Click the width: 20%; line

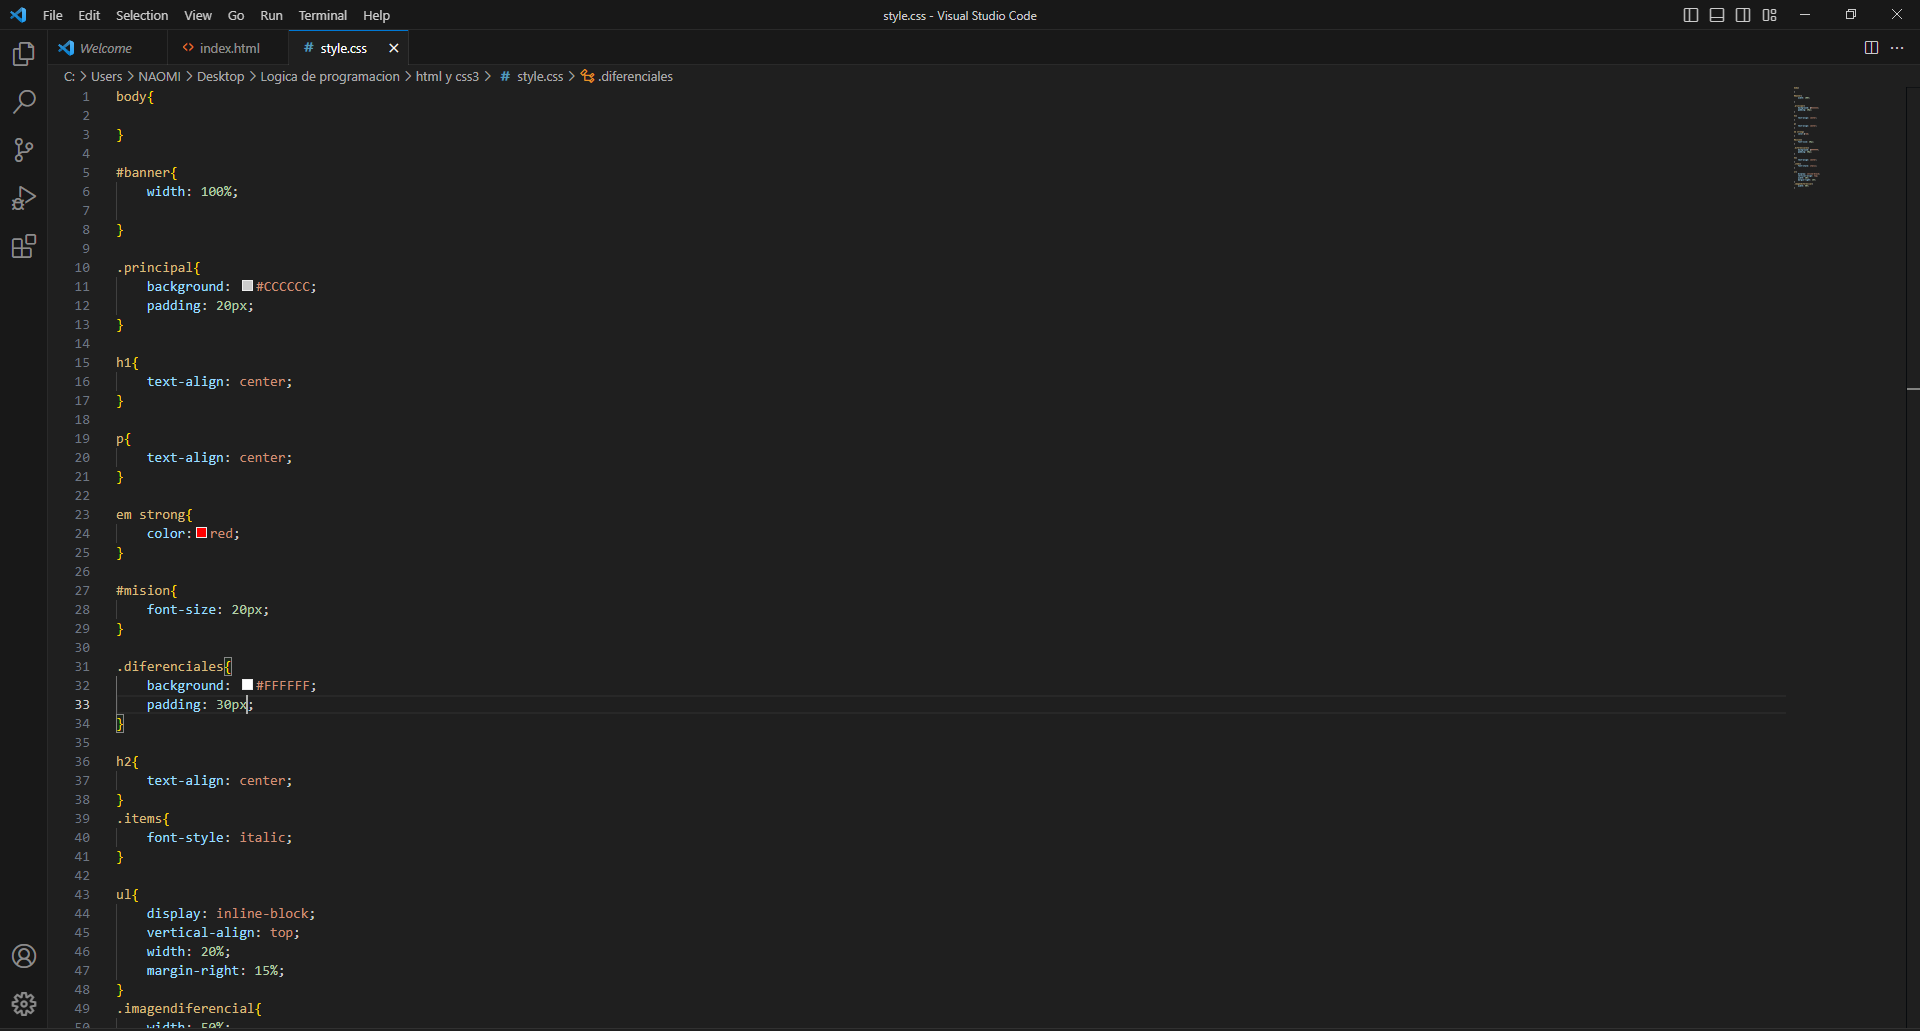pyautogui.click(x=188, y=952)
